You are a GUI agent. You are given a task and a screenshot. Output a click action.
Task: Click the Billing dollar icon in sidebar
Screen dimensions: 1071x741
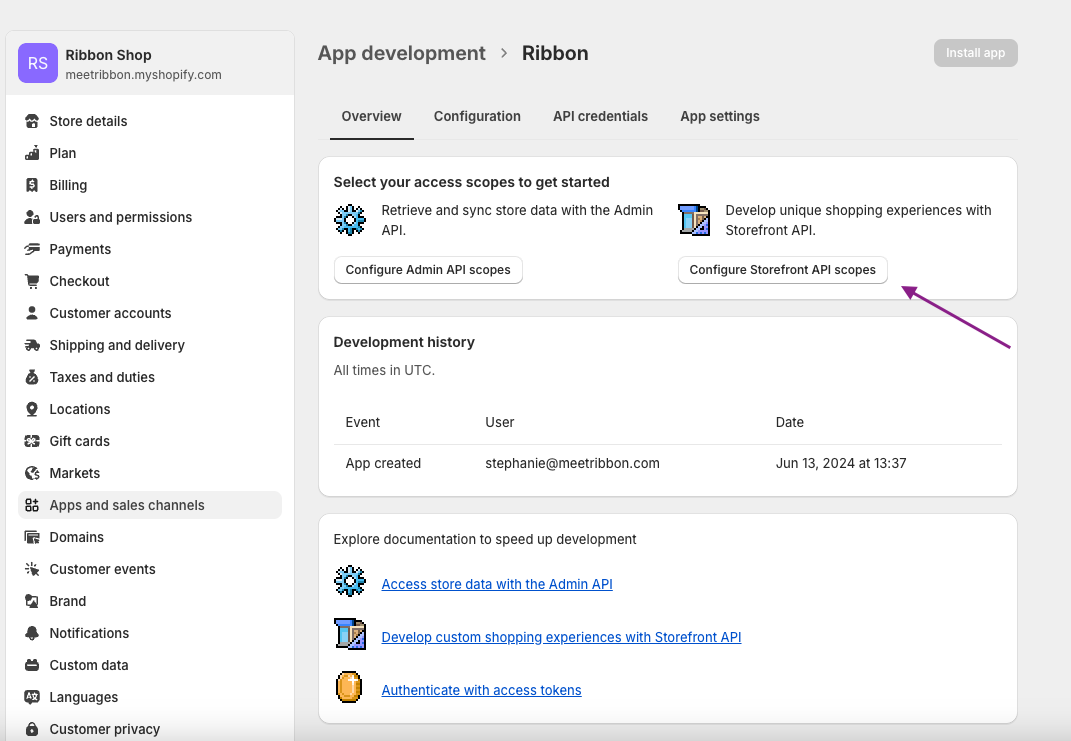tap(32, 185)
